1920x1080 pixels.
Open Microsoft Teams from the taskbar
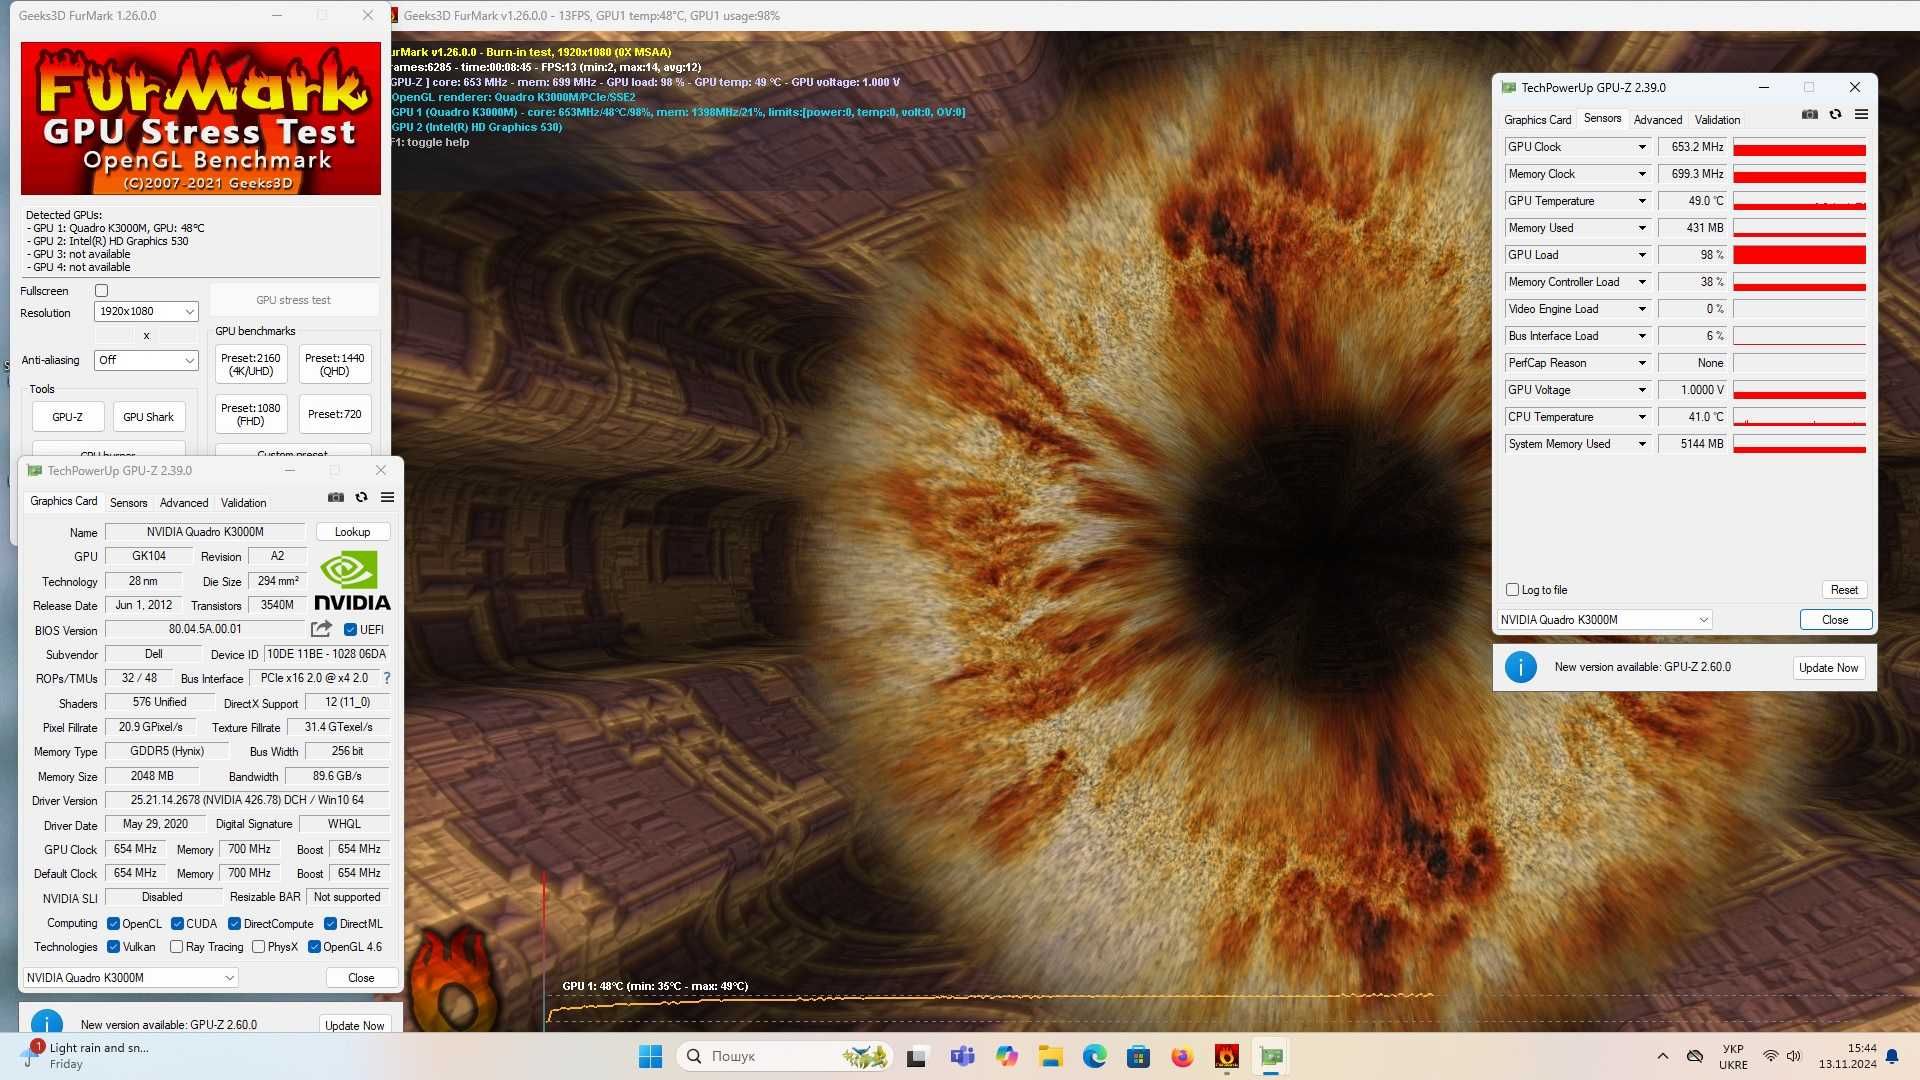(x=962, y=1056)
